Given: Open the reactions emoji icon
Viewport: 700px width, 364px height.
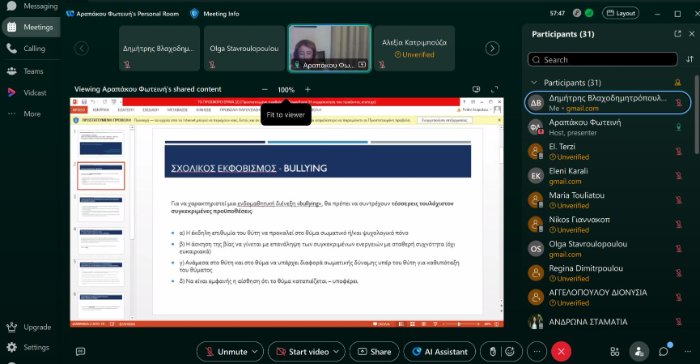Looking at the screenshot, I should pos(509,351).
